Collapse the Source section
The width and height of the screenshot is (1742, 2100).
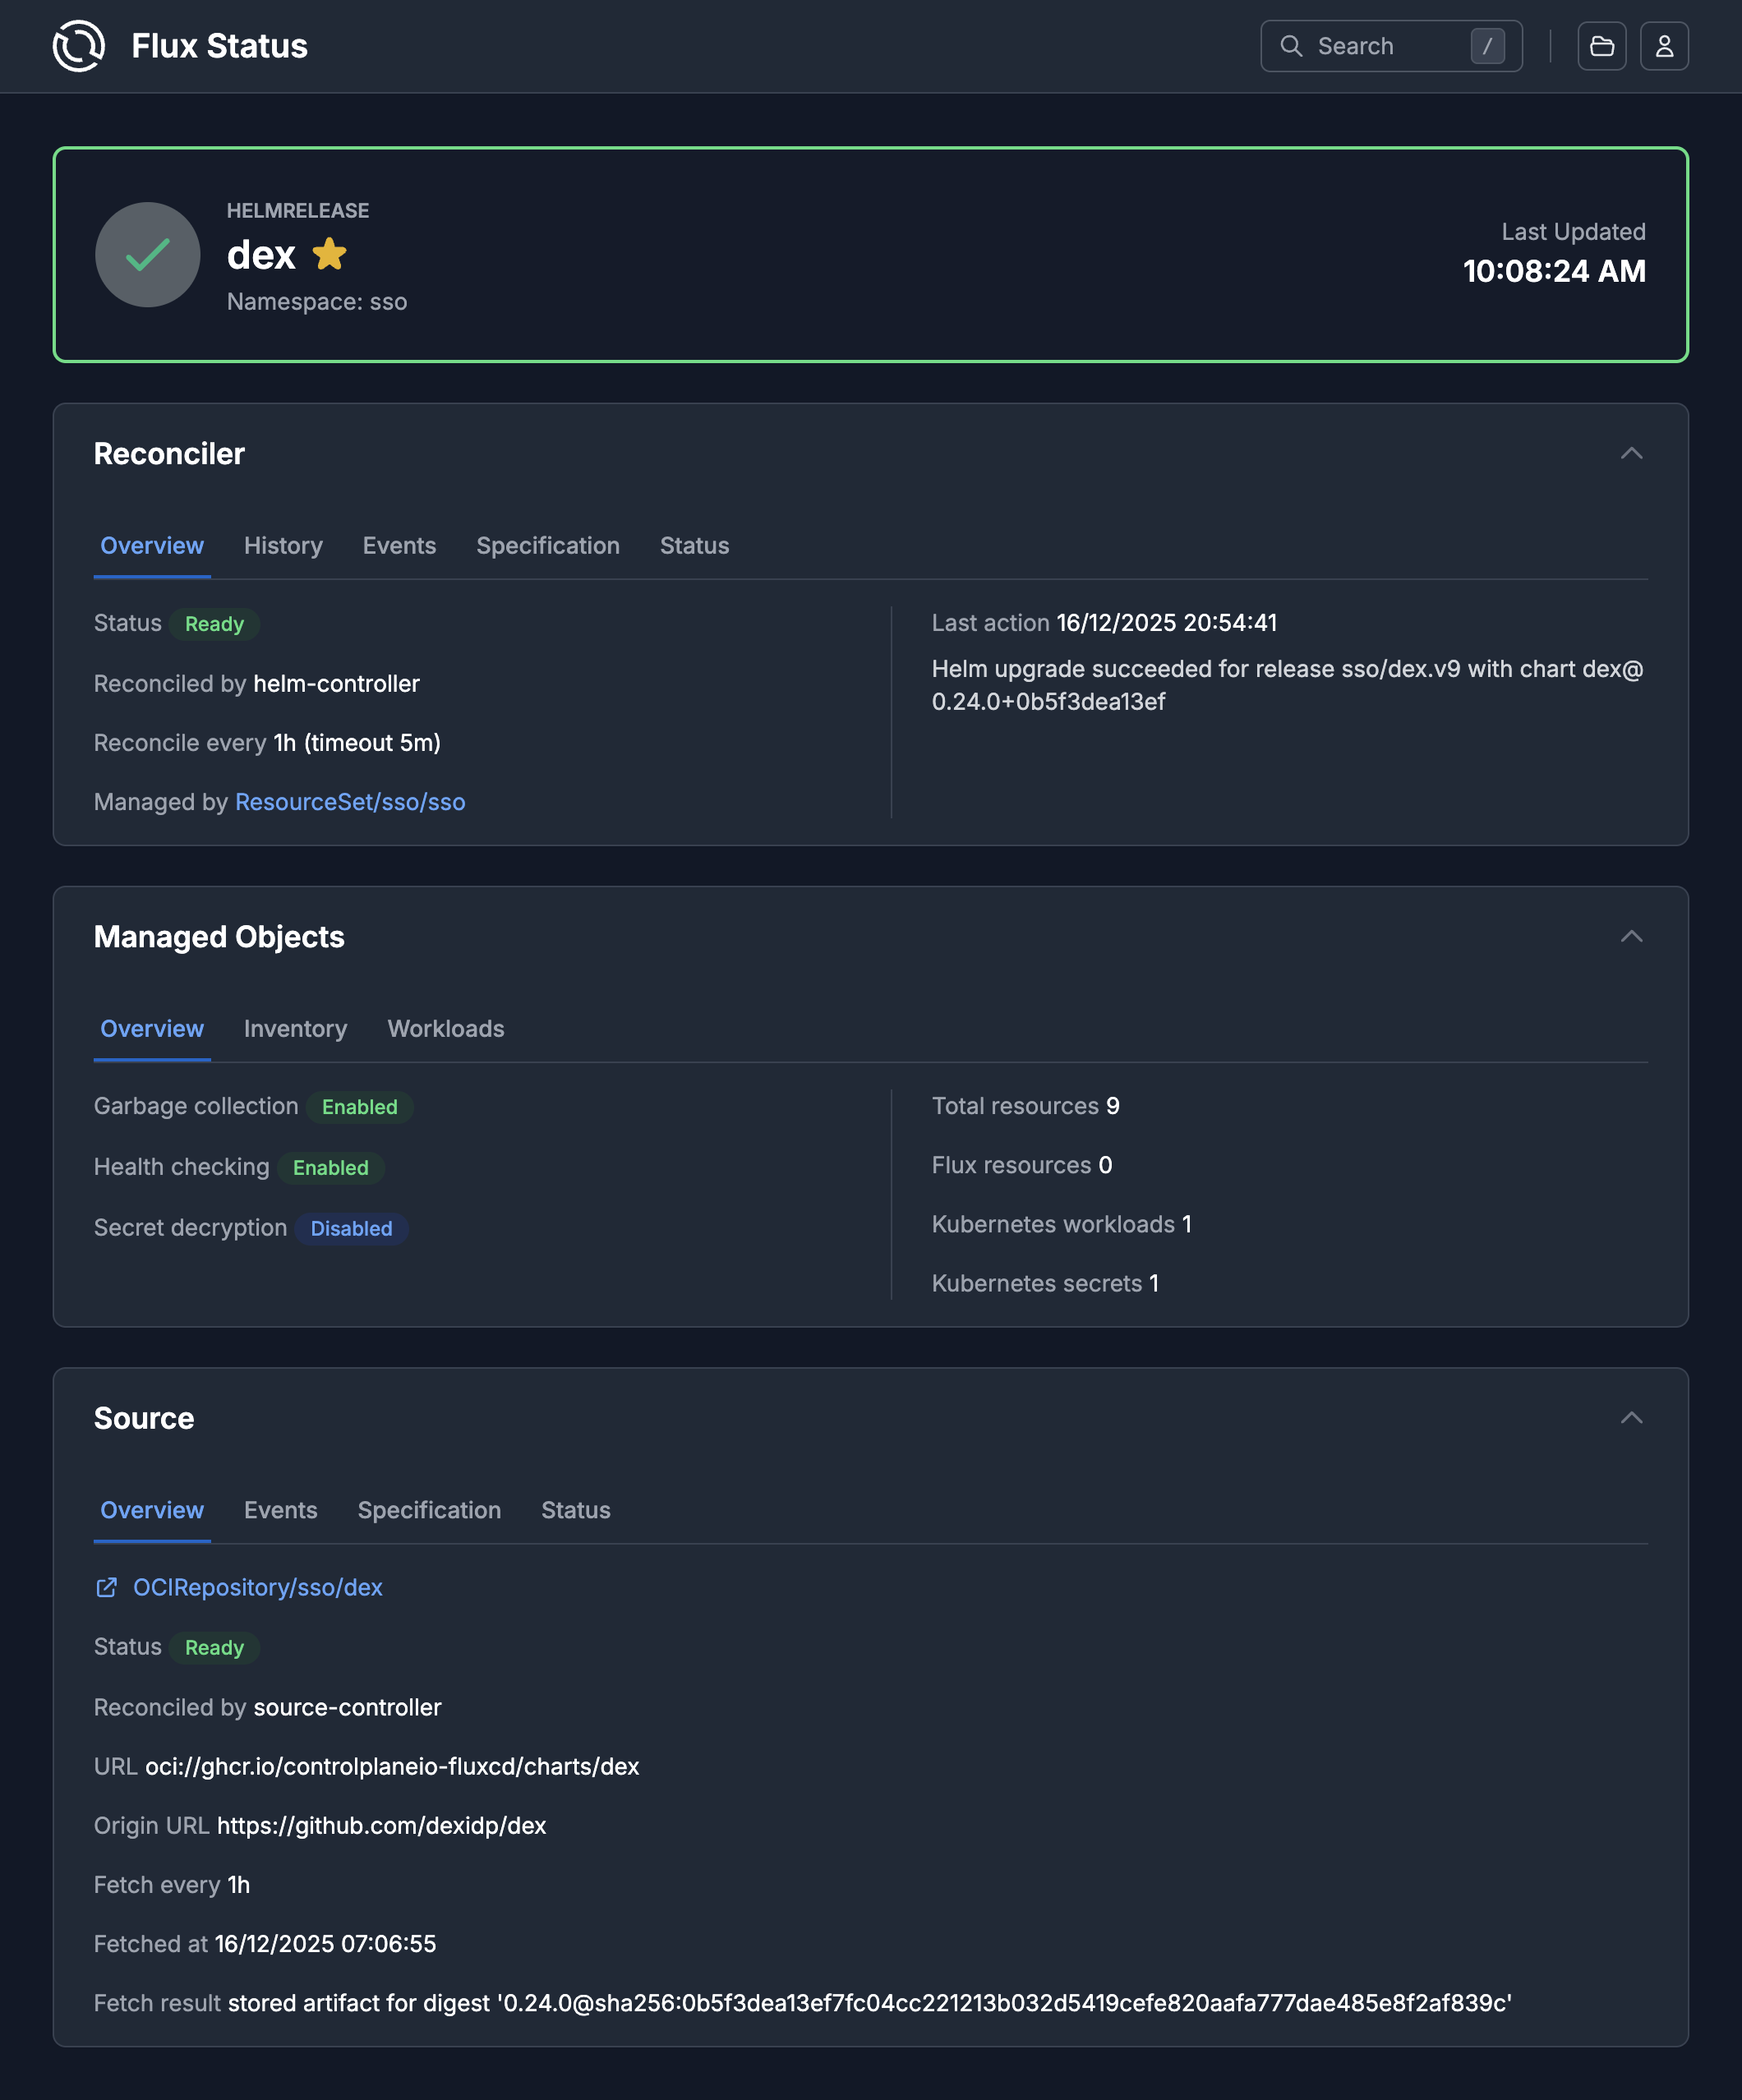point(1632,1418)
